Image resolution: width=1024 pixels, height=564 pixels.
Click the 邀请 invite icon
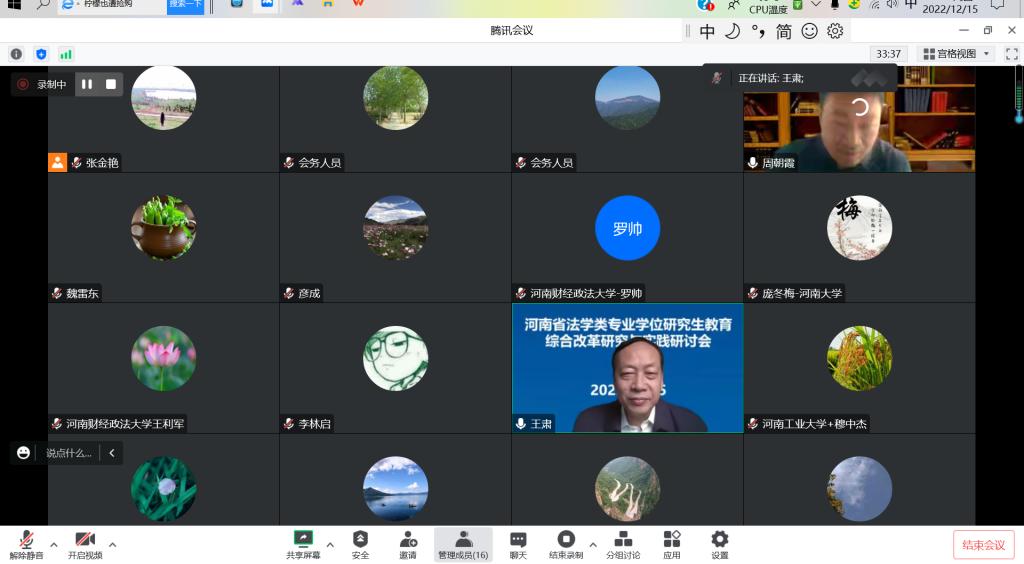click(408, 544)
